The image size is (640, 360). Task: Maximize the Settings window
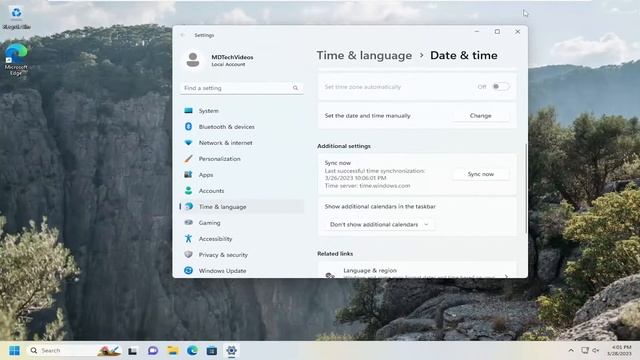[x=497, y=32]
